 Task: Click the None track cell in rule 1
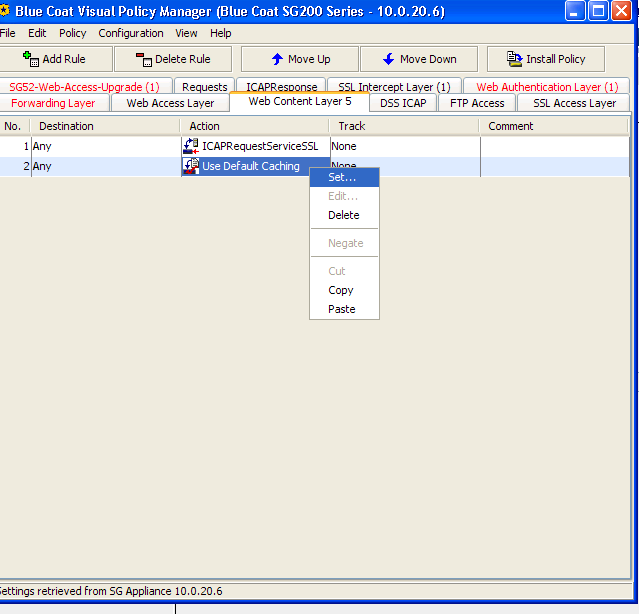coord(405,146)
